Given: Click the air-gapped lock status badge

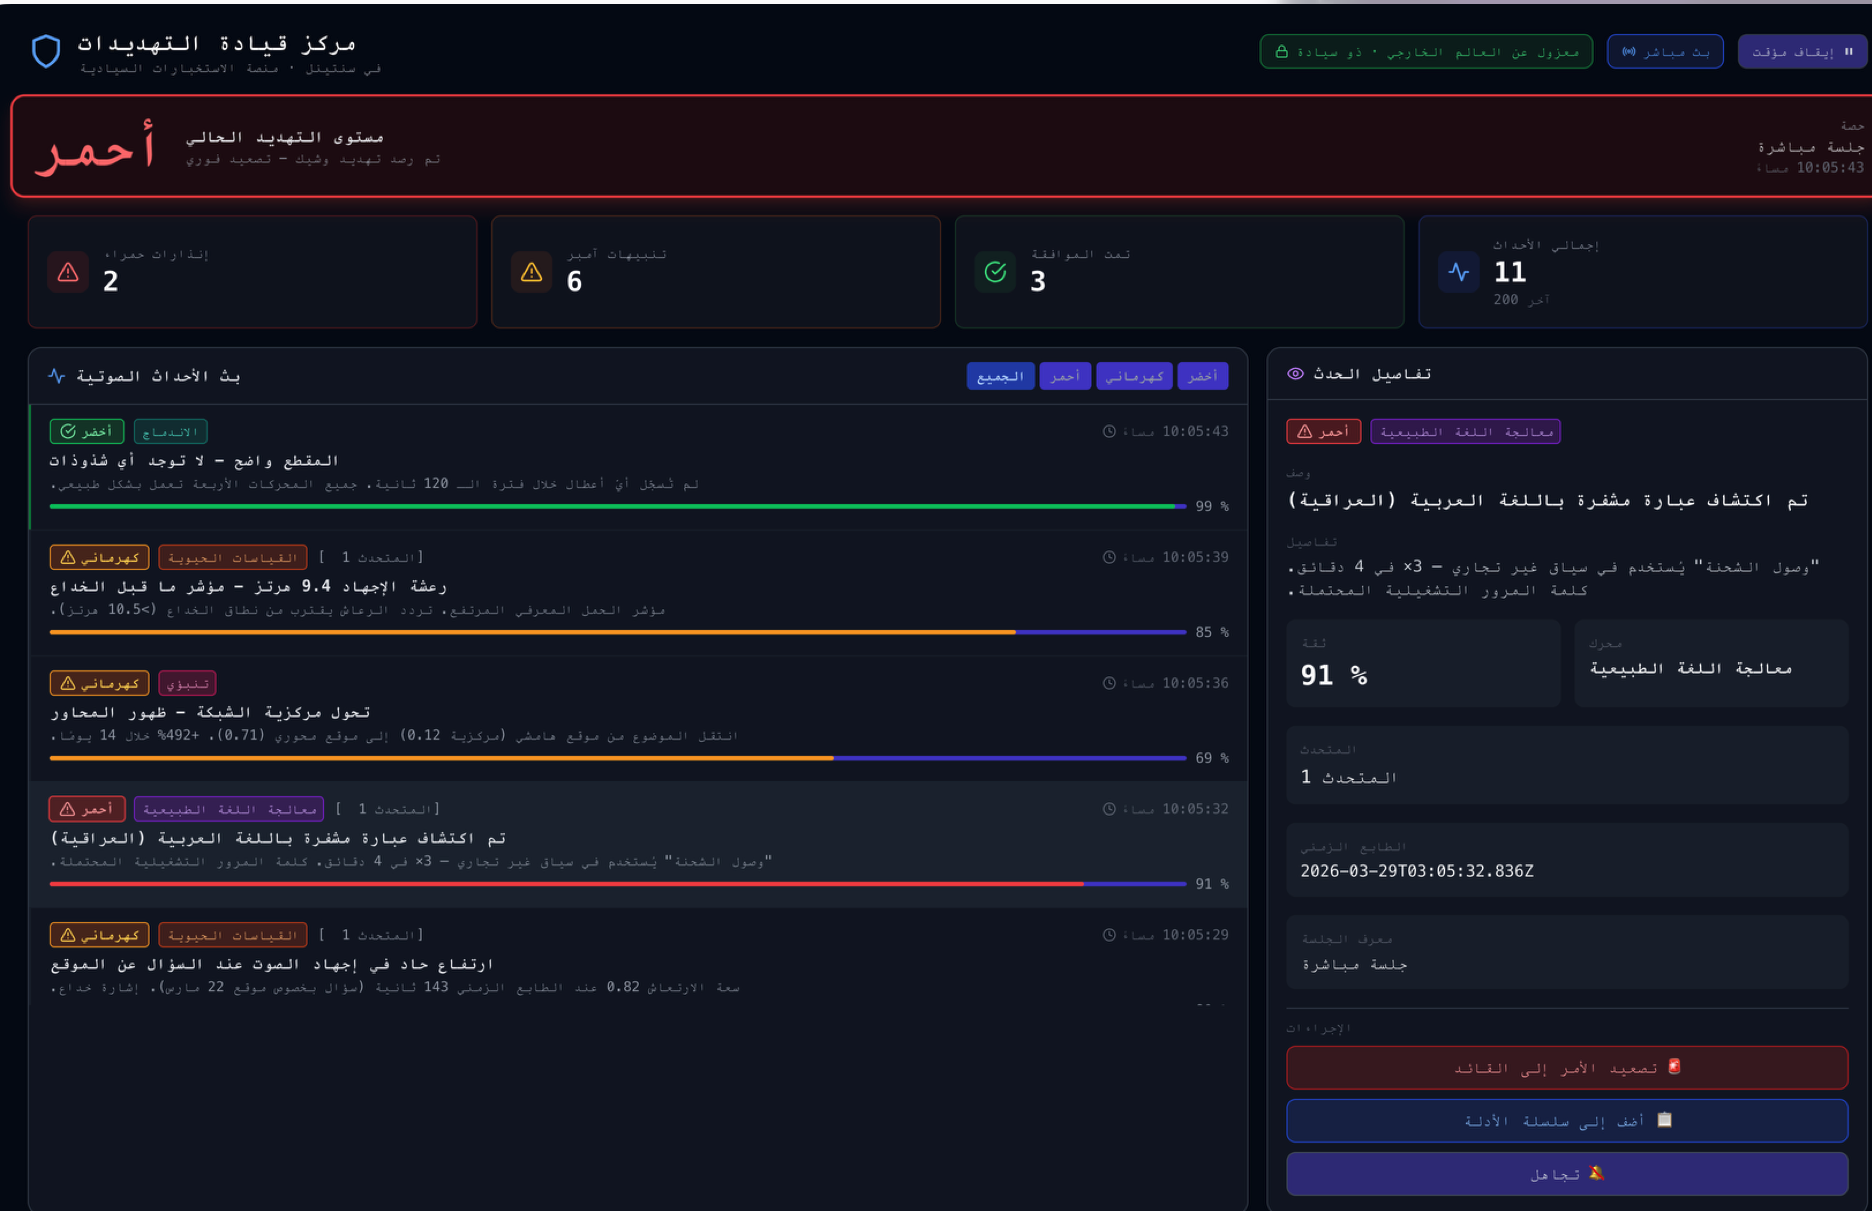Looking at the screenshot, I should pos(1426,52).
